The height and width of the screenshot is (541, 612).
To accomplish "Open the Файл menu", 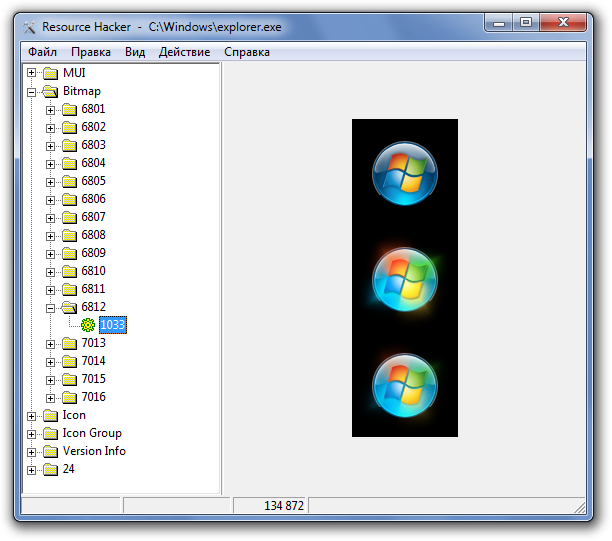I will (x=42, y=52).
